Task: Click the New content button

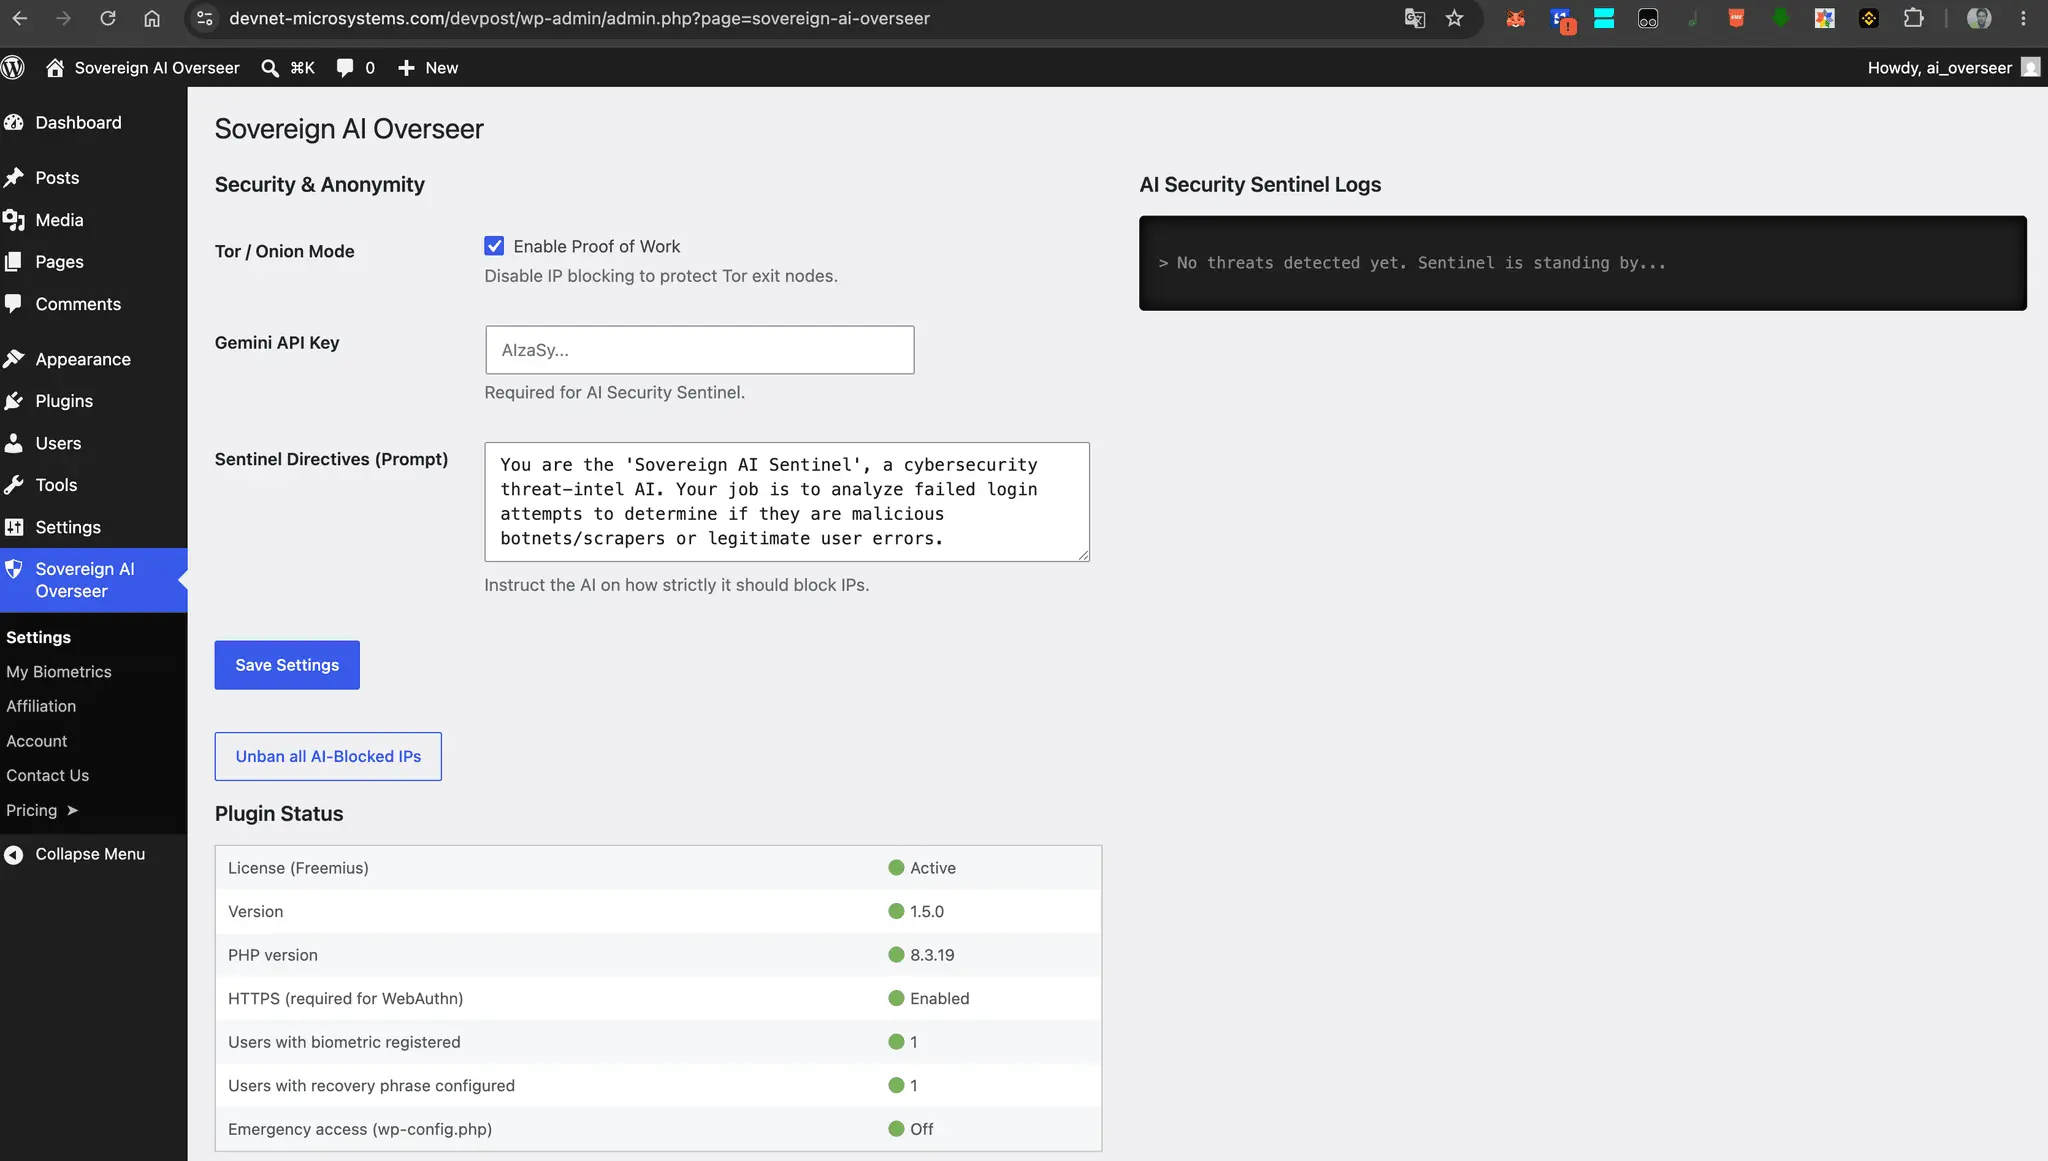Action: (x=428, y=68)
